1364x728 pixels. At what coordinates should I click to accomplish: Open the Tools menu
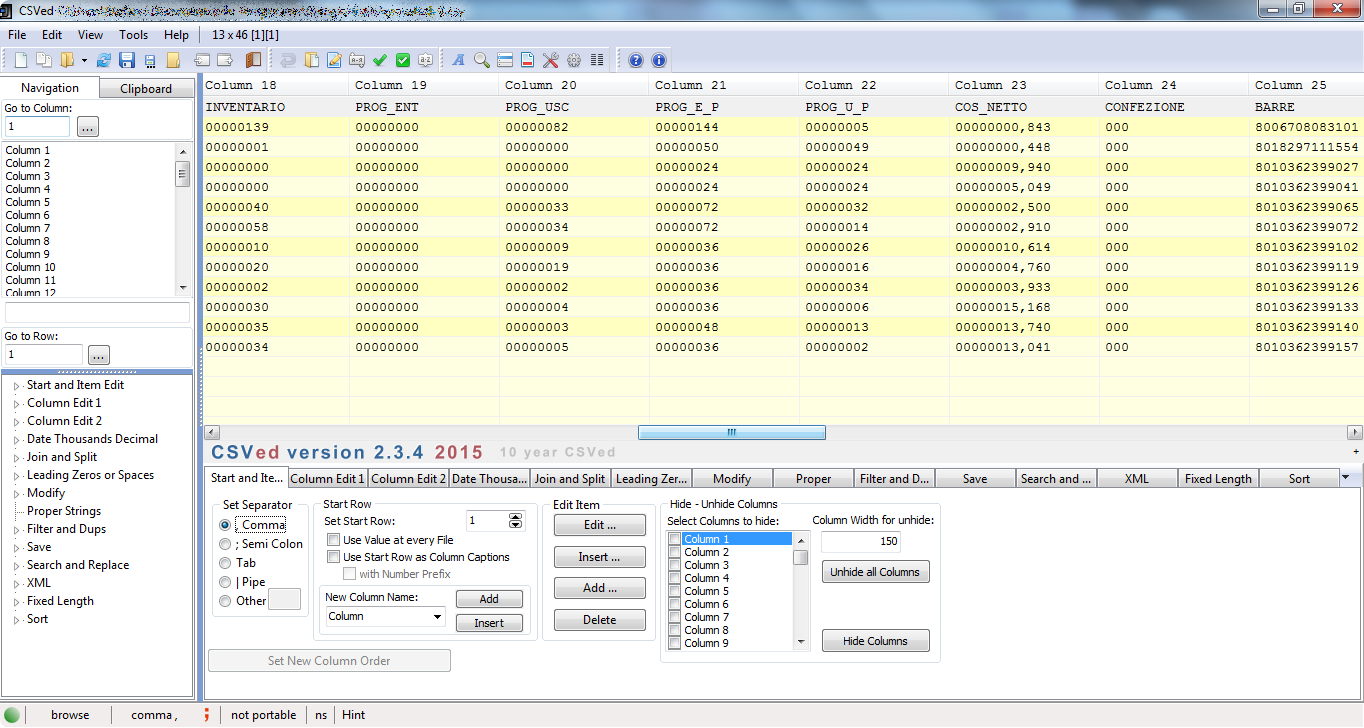(x=133, y=35)
